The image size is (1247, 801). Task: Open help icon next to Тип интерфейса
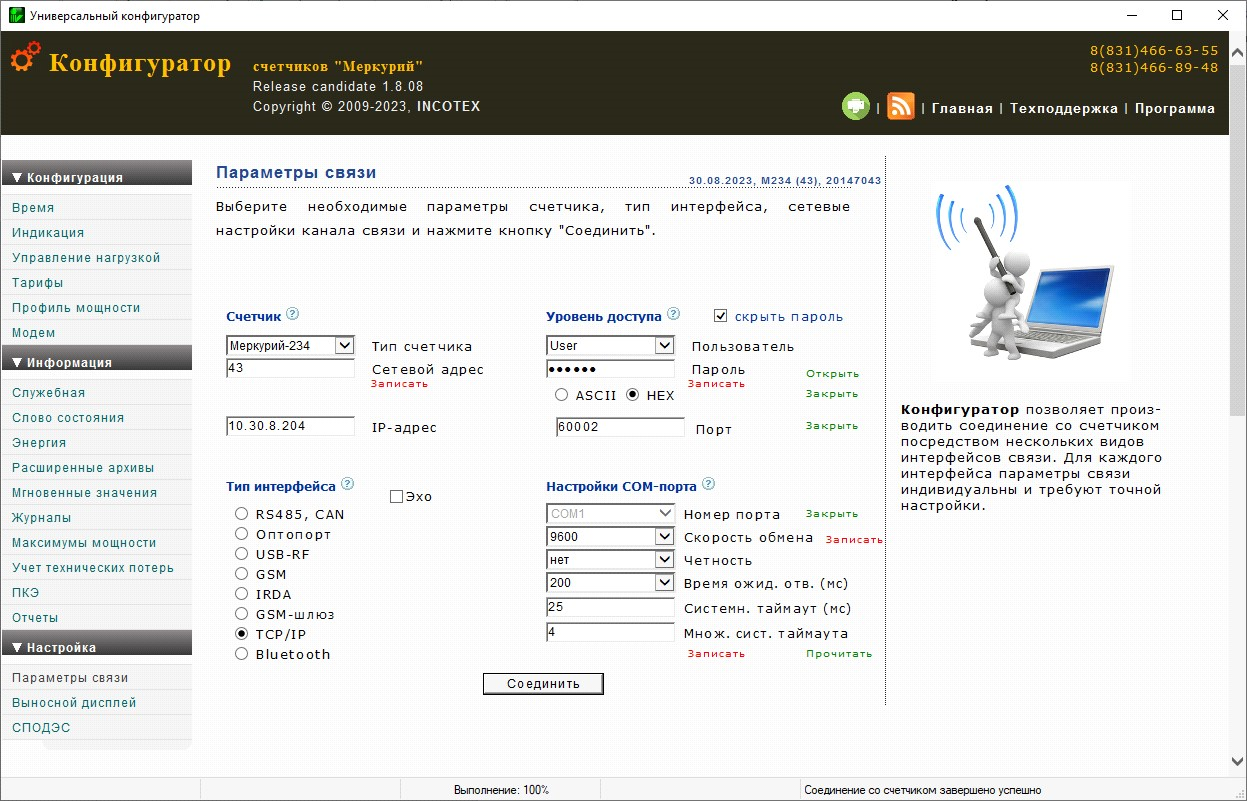347,484
